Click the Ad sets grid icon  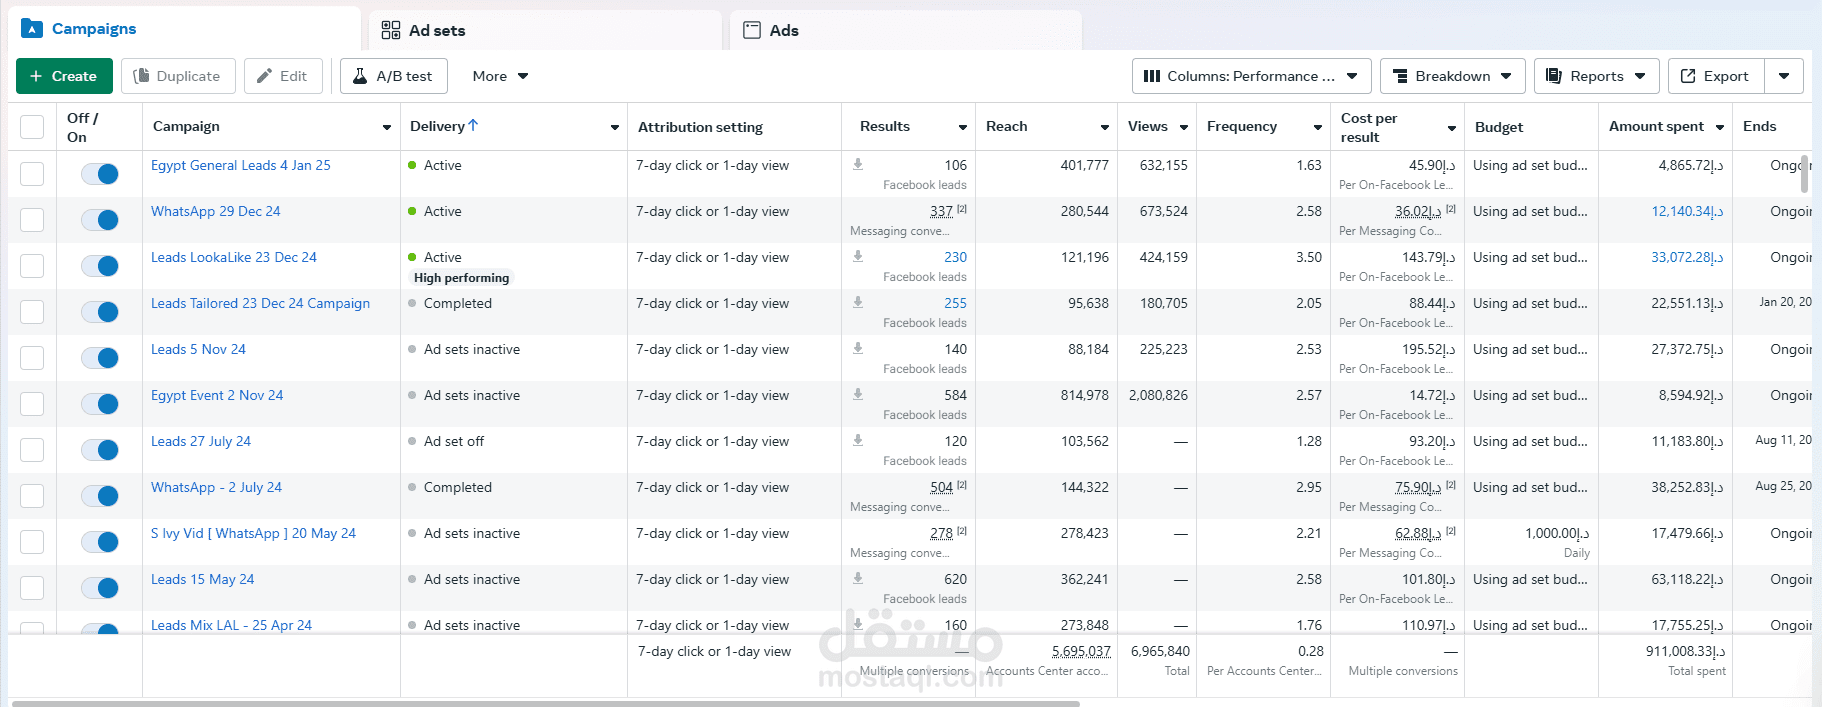[x=391, y=31]
